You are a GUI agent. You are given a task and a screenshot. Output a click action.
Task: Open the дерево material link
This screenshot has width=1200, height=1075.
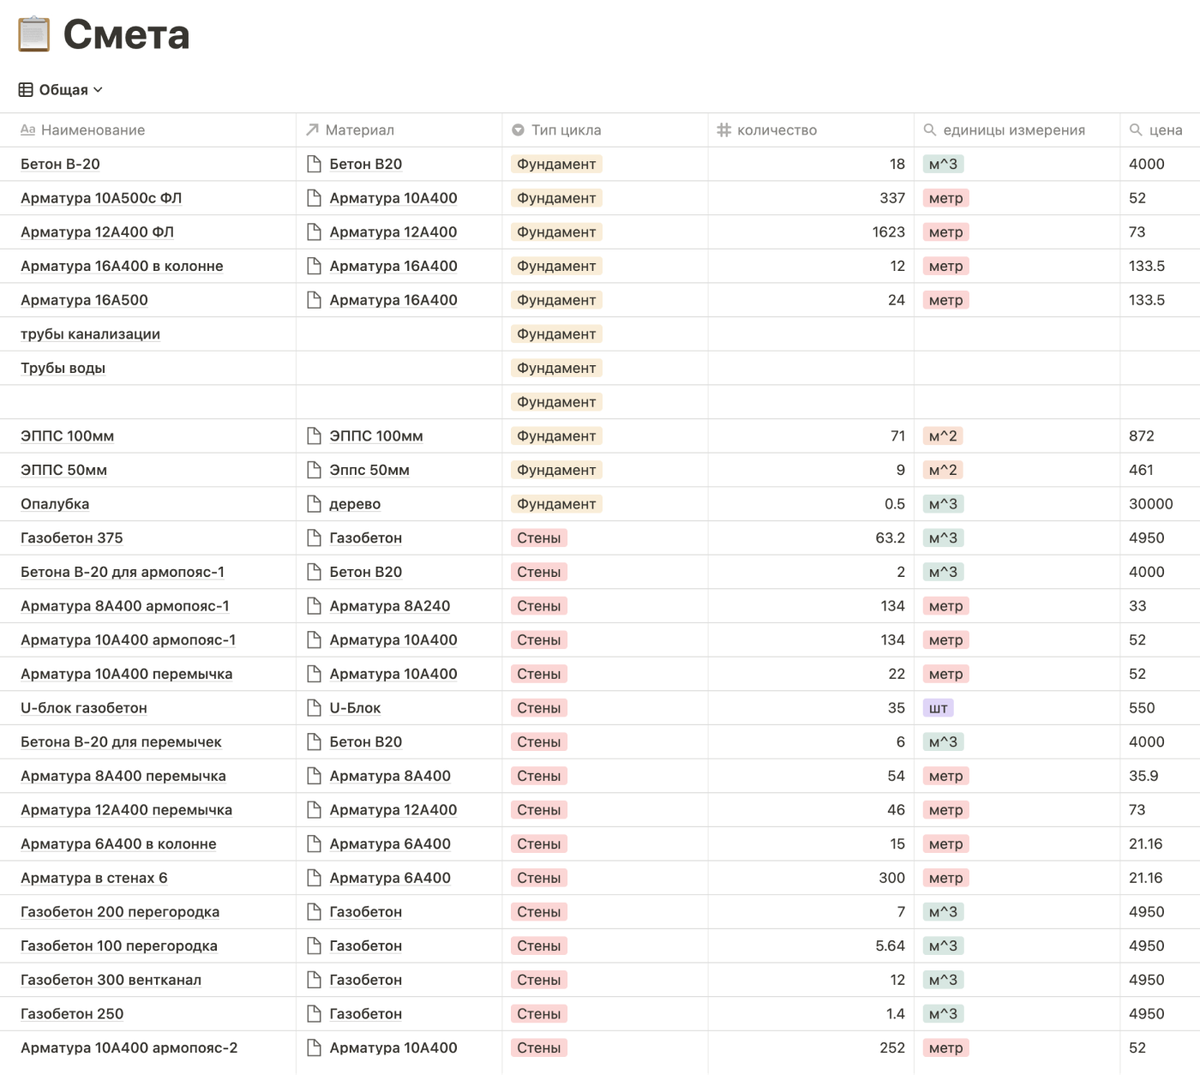point(355,504)
